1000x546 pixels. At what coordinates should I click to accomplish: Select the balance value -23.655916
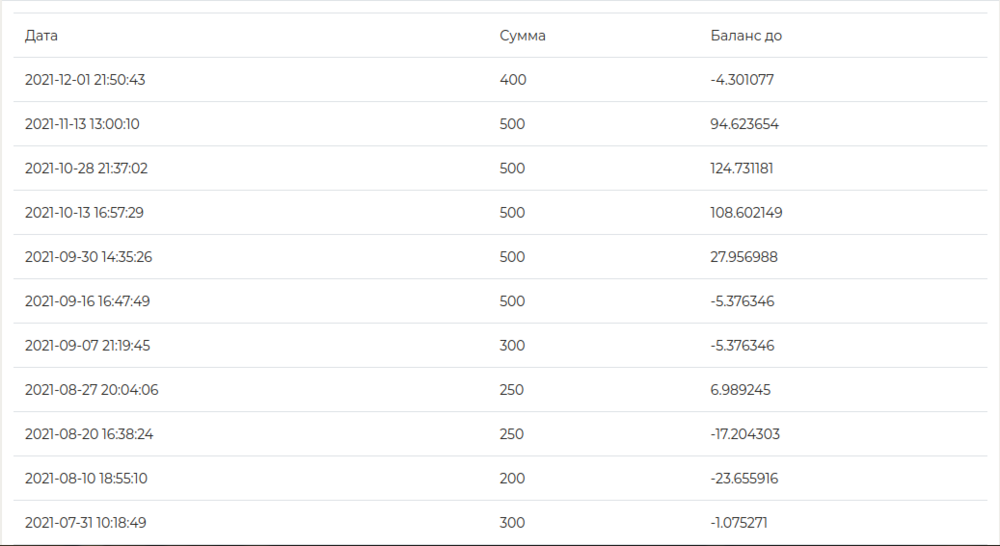tap(744, 478)
